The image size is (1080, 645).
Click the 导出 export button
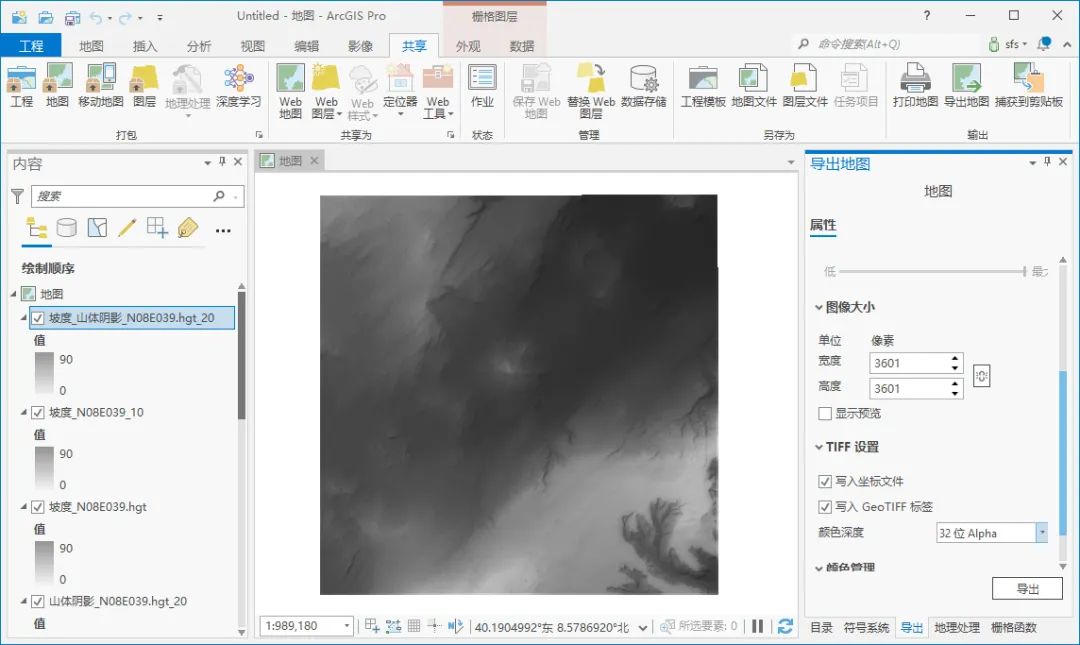click(x=1027, y=588)
